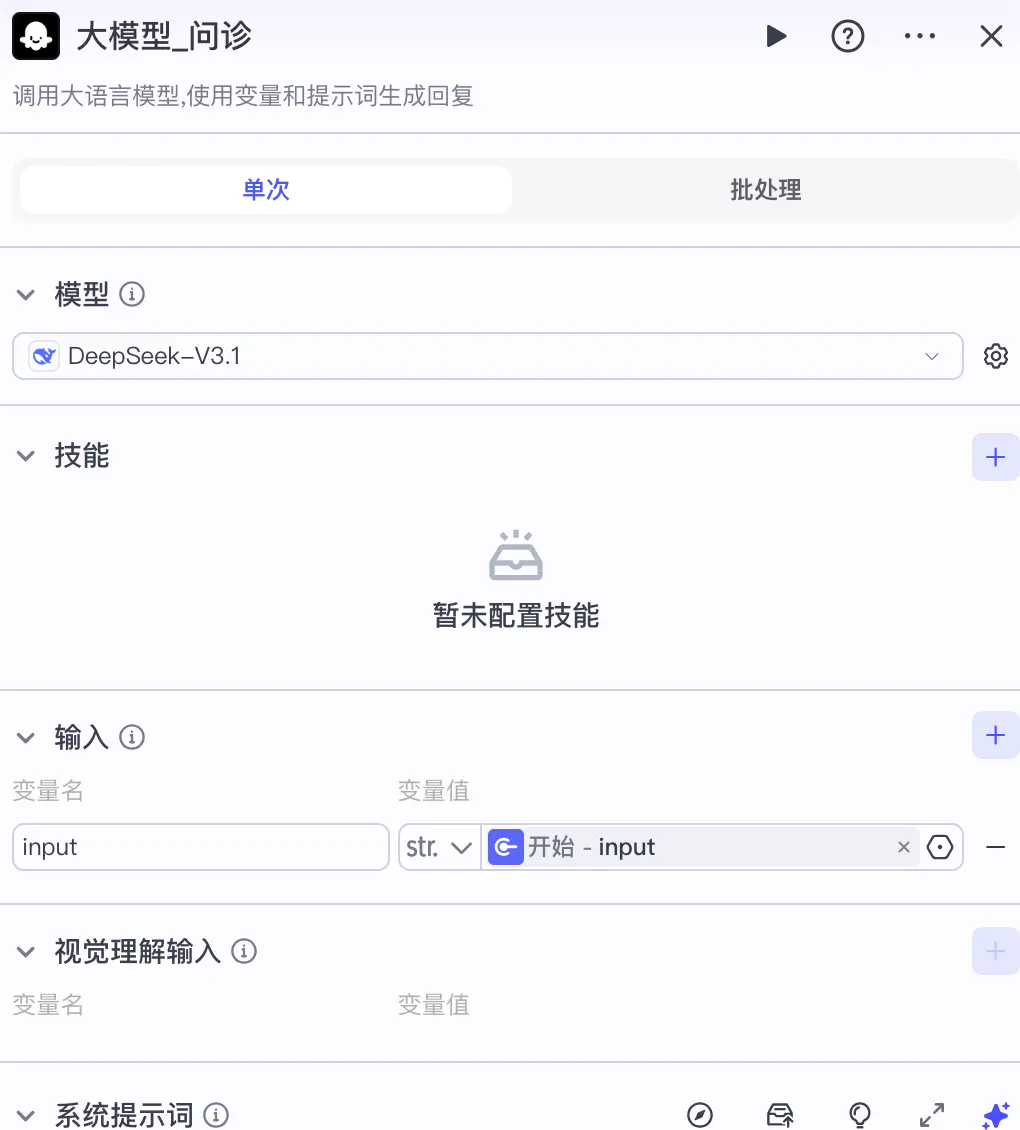The height and width of the screenshot is (1130, 1020).
Task: Click the compass icon in 系统提示词
Action: point(700,1115)
